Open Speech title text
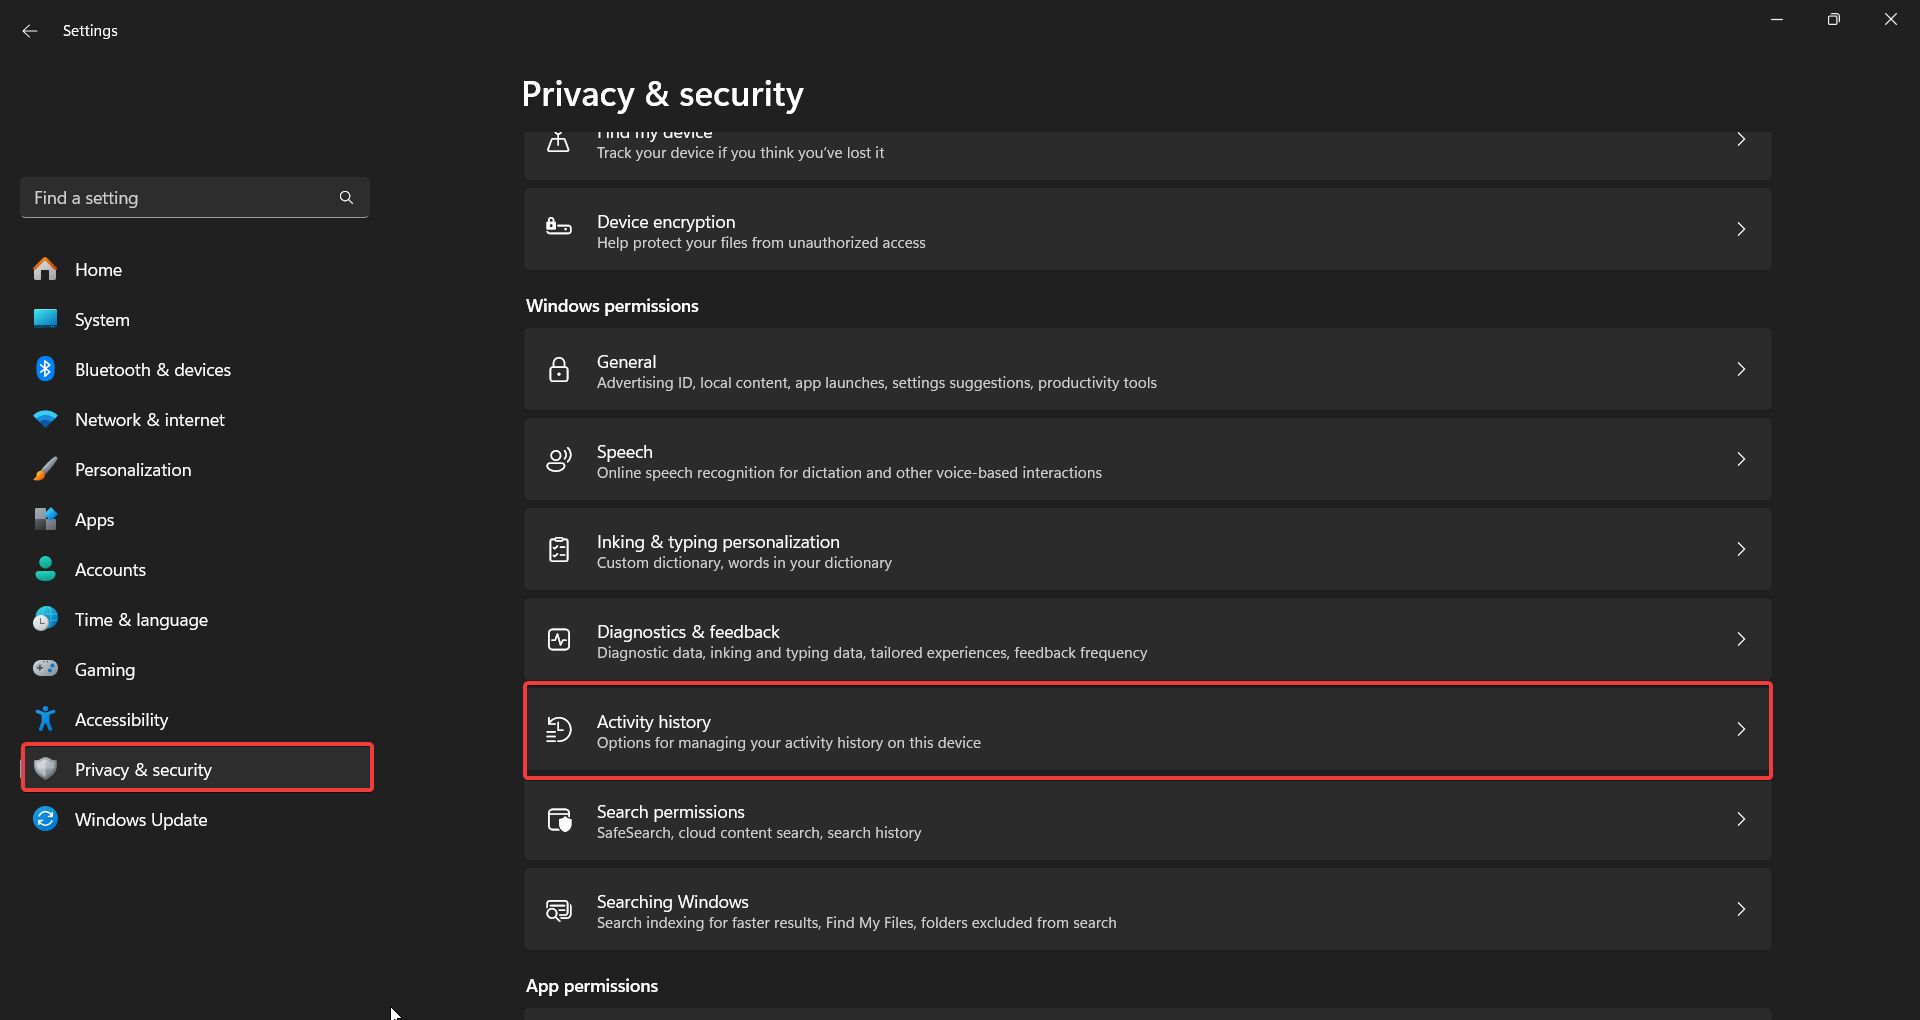The height and width of the screenshot is (1020, 1920). point(625,452)
